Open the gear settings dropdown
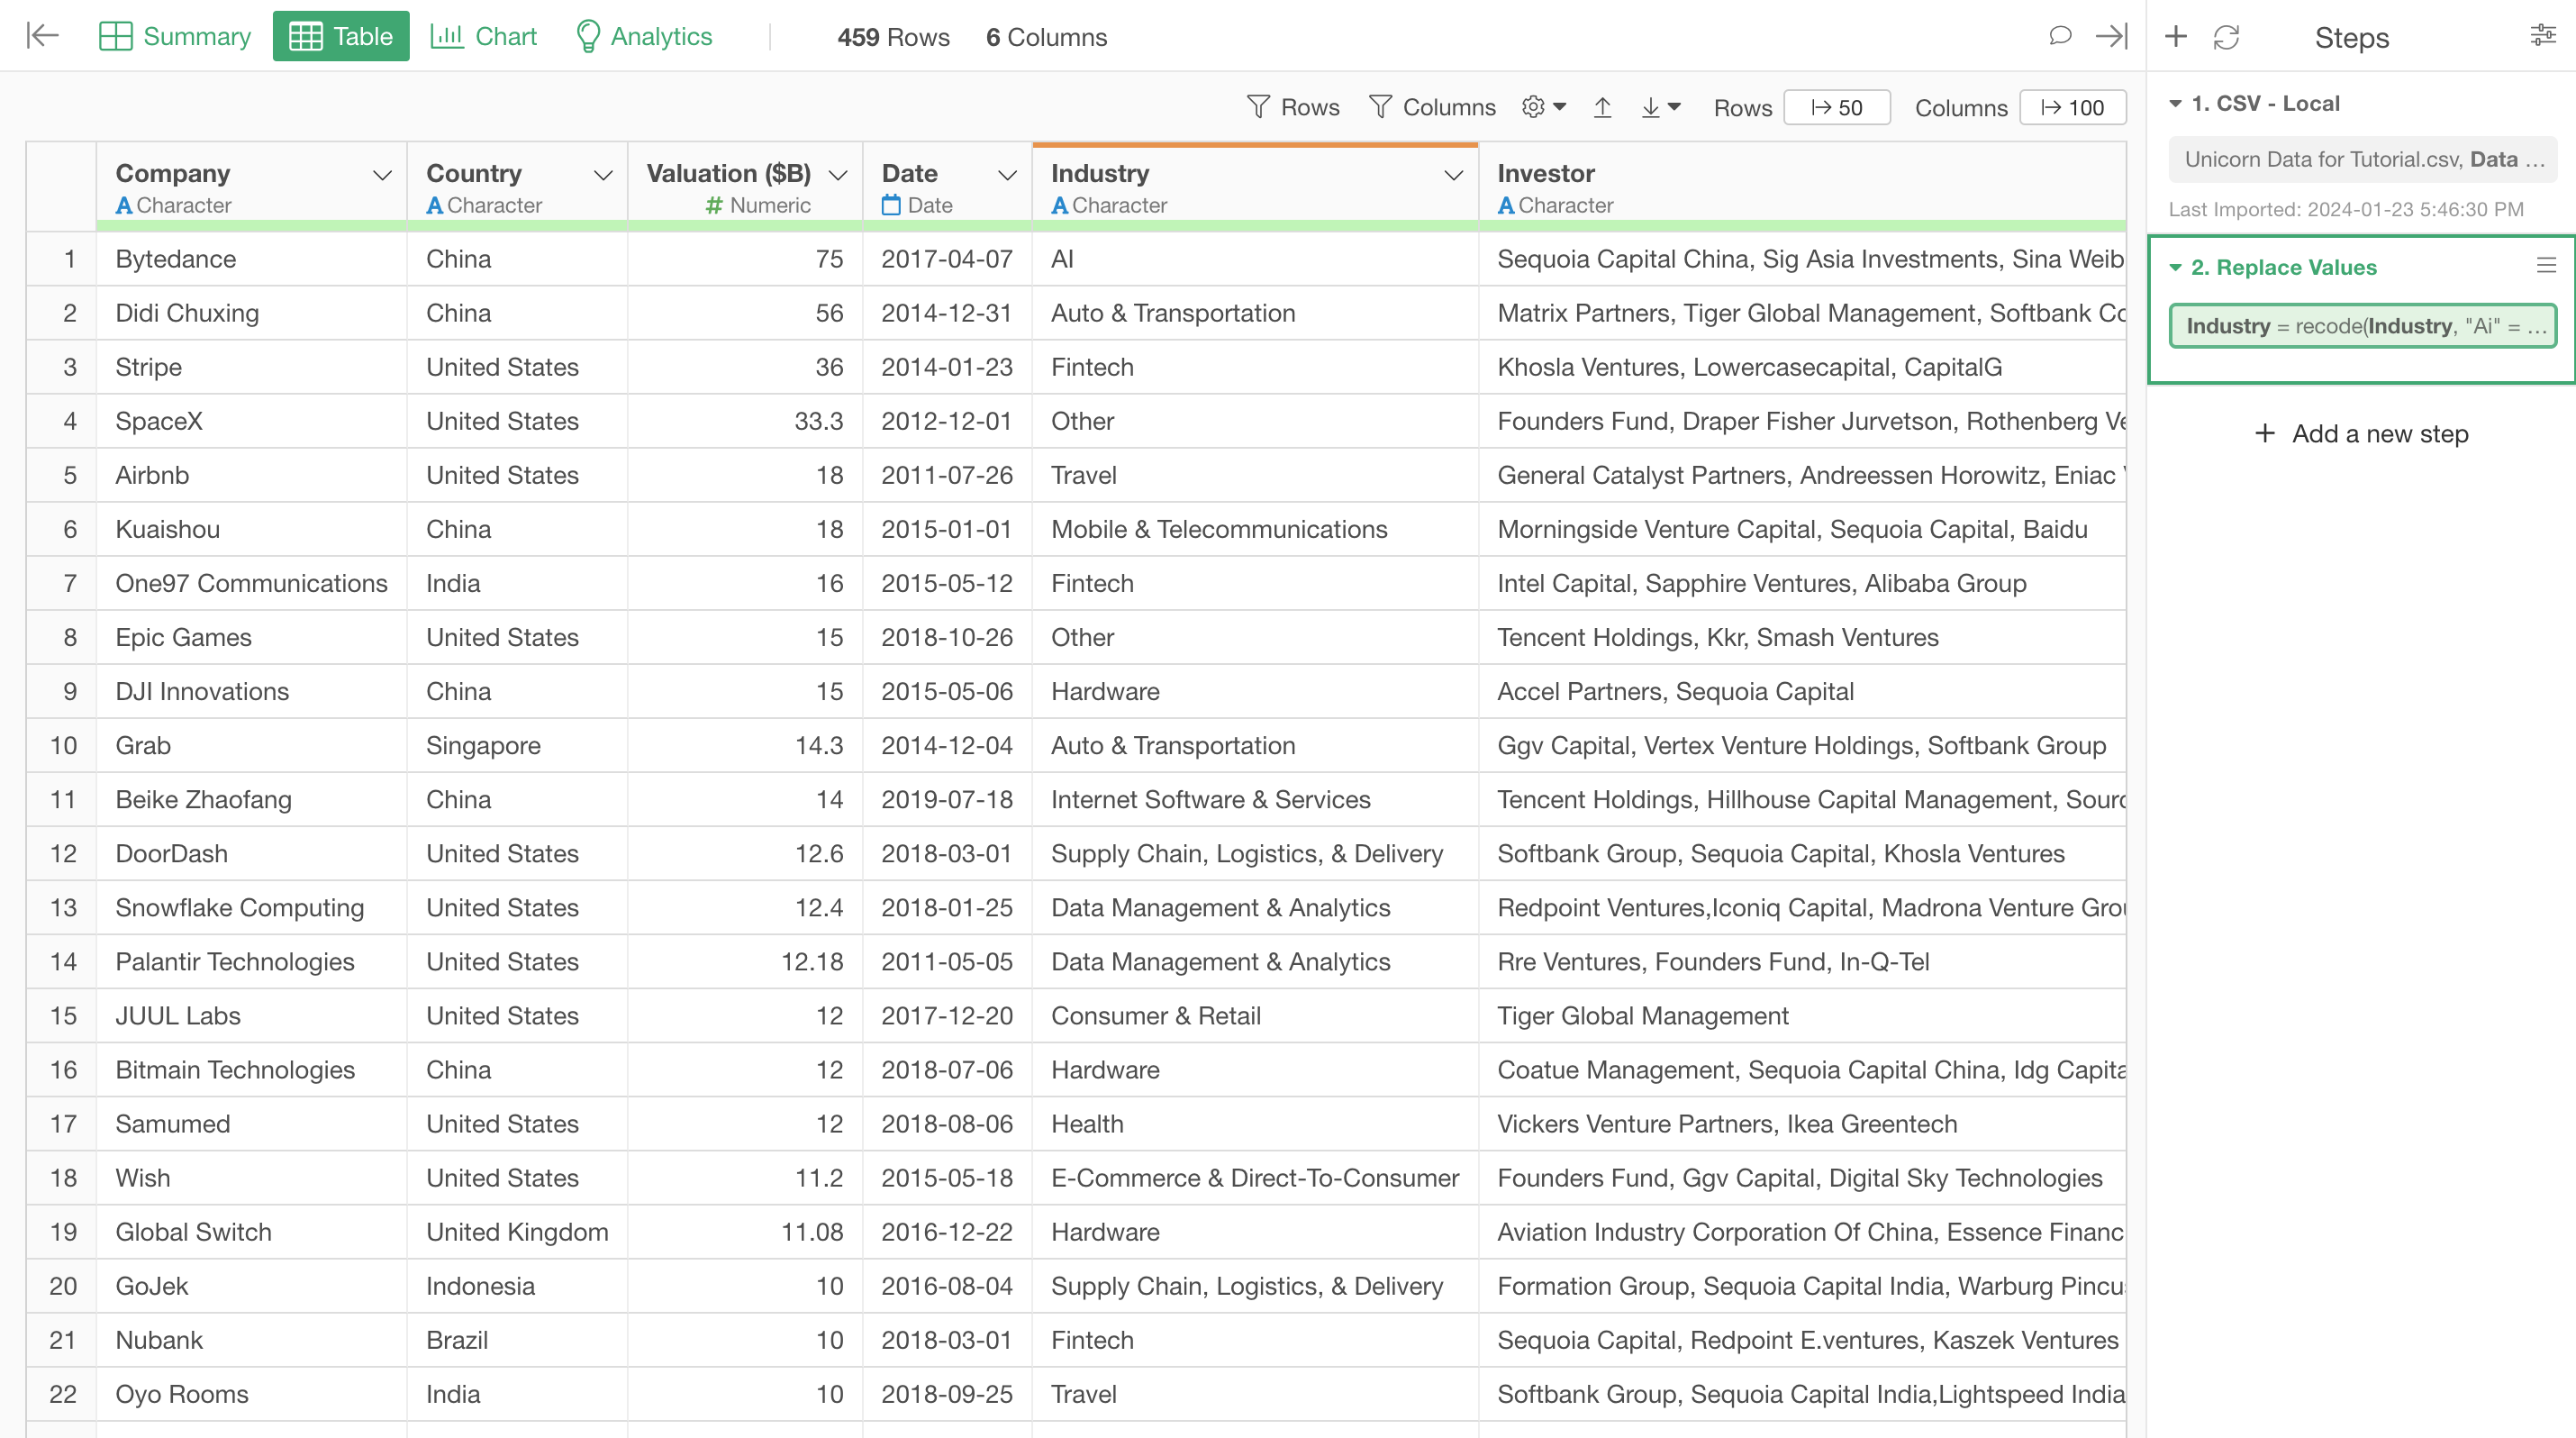Viewport: 2576px width, 1438px height. 1543,107
